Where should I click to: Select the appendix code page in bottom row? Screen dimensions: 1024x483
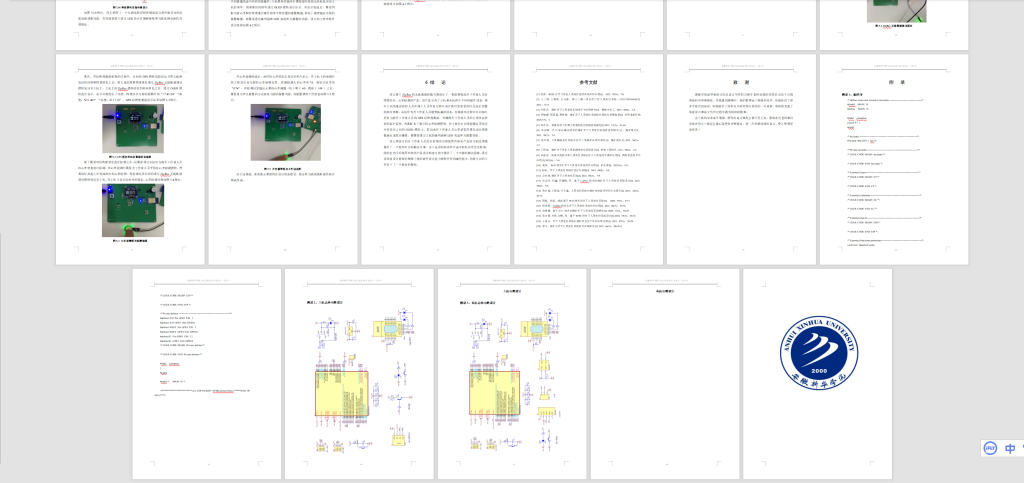tap(207, 373)
